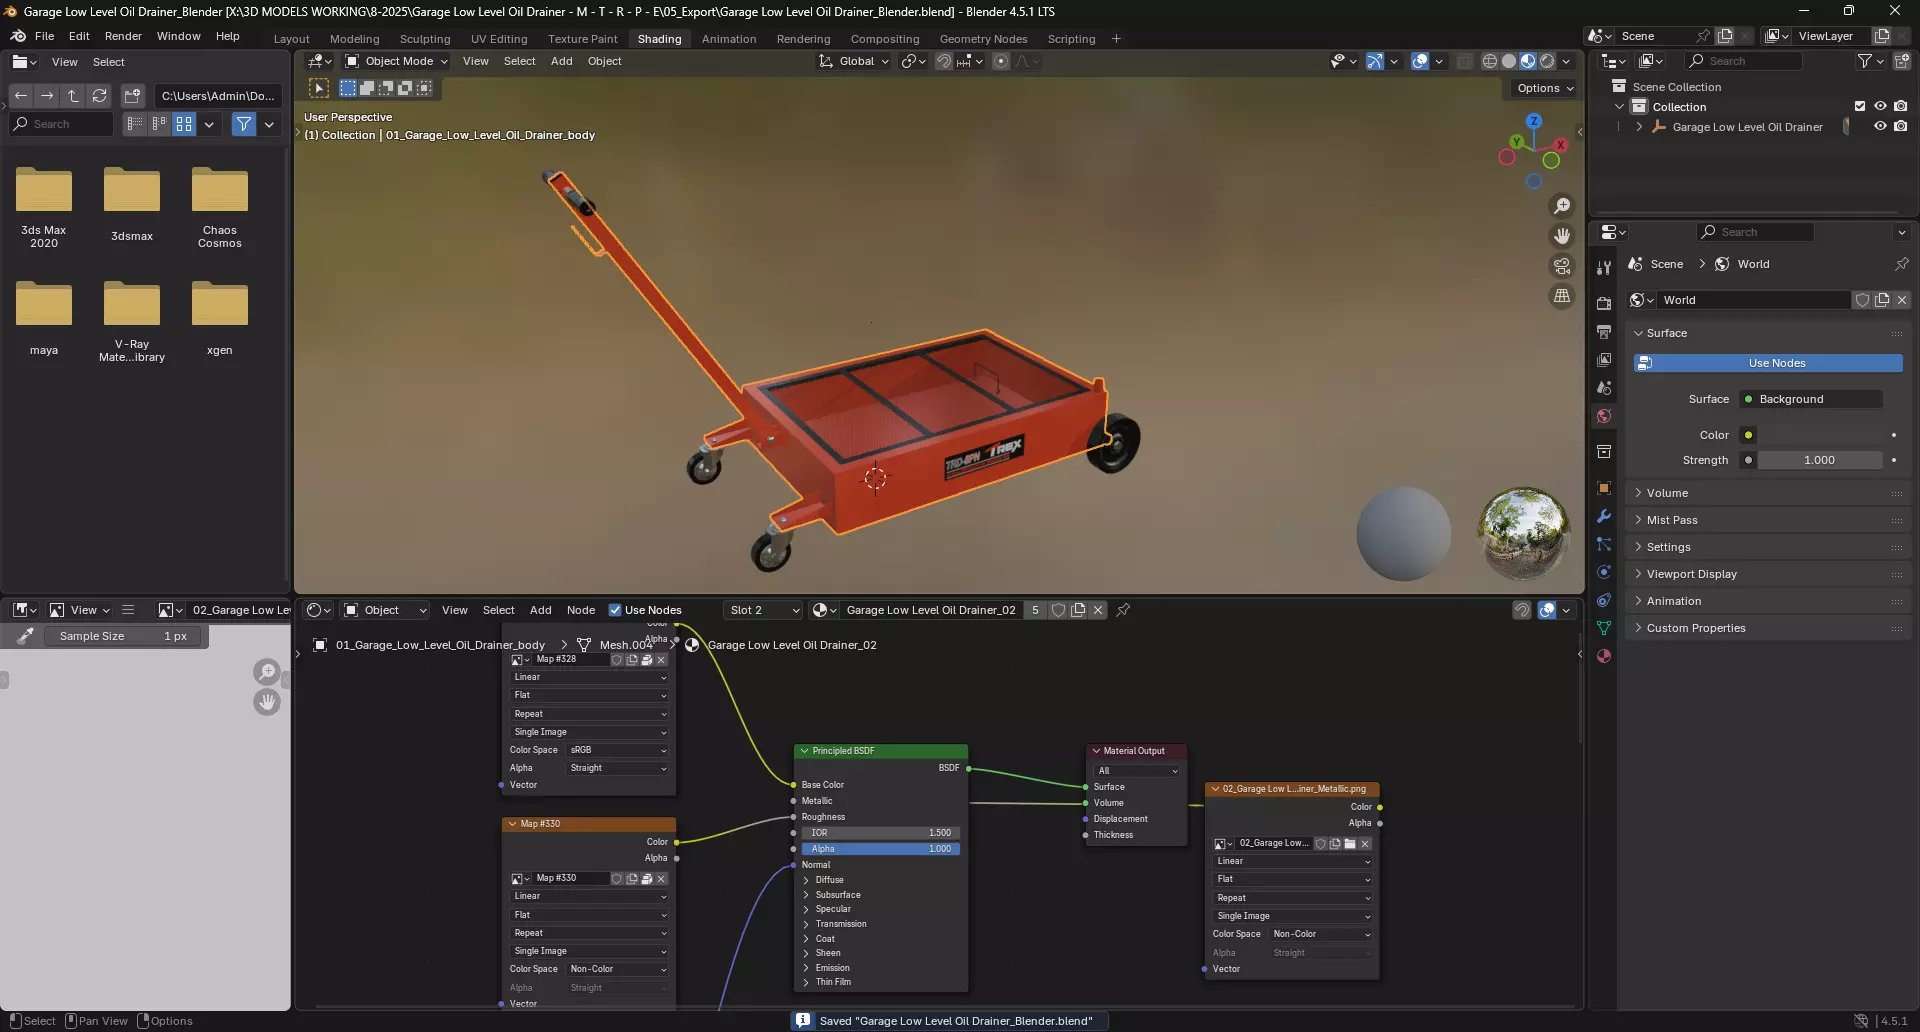Toggle Use Nodes checkbox in node editor
Viewport: 1920px width, 1032px height.
pos(615,610)
